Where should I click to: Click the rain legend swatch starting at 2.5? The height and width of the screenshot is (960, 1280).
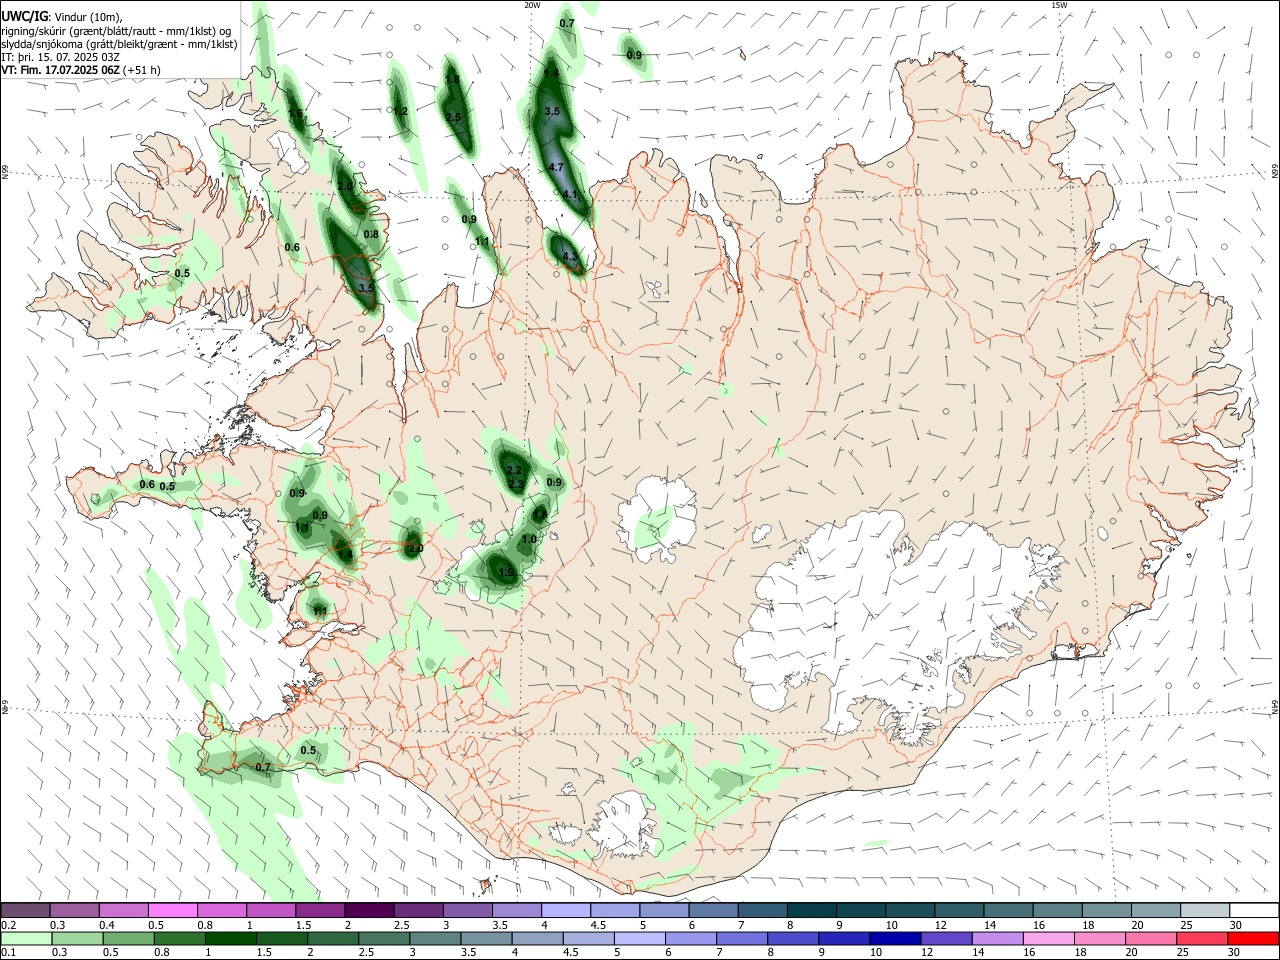tap(383, 938)
